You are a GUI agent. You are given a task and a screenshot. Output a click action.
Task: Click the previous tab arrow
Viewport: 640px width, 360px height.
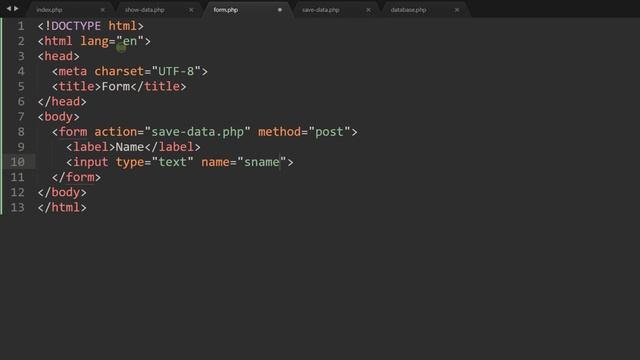point(9,9)
